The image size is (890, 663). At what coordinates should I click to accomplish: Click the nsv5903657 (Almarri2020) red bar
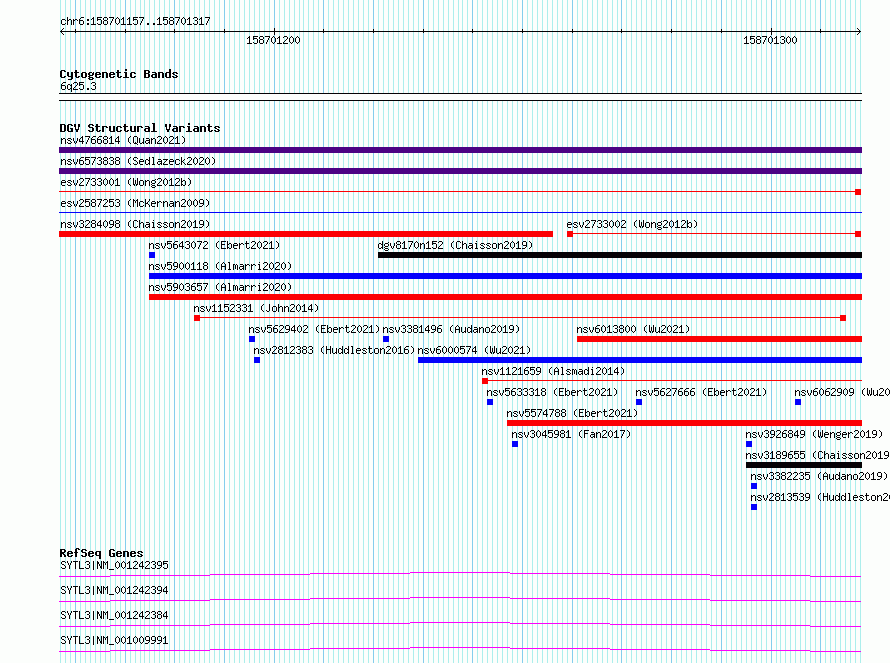pos(505,297)
